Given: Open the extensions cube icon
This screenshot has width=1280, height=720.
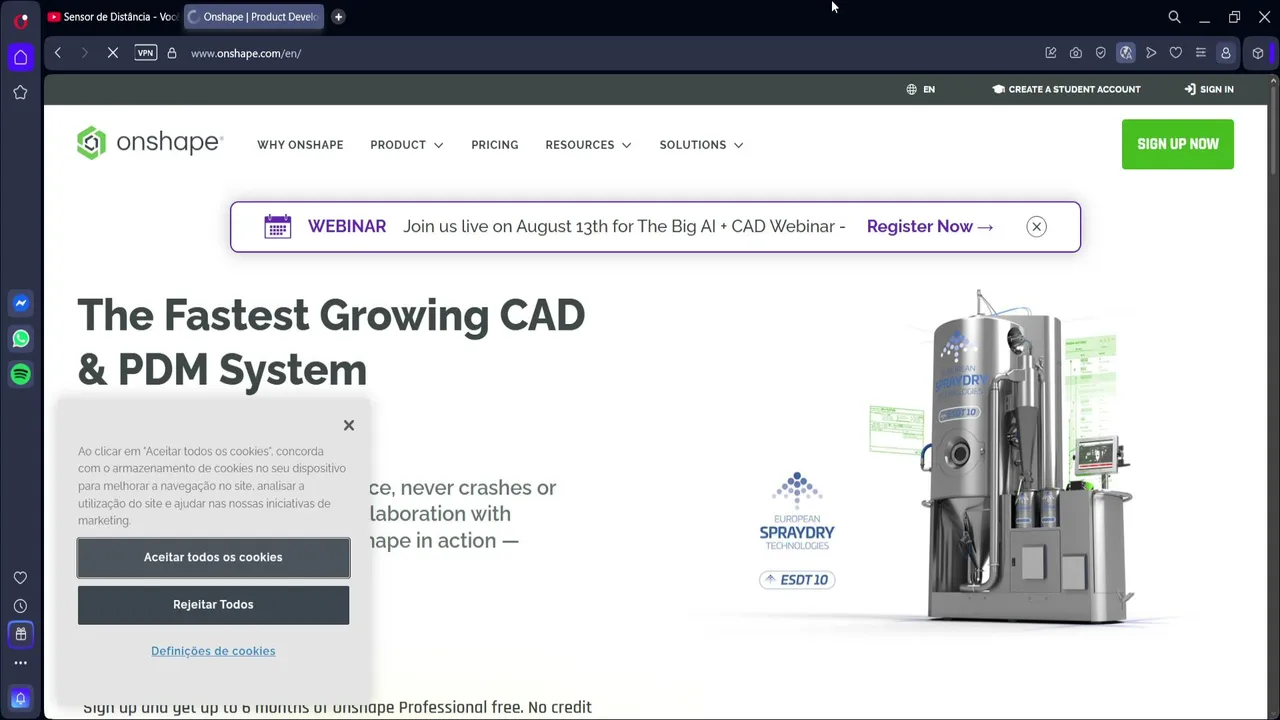Looking at the screenshot, I should pos(1258,53).
